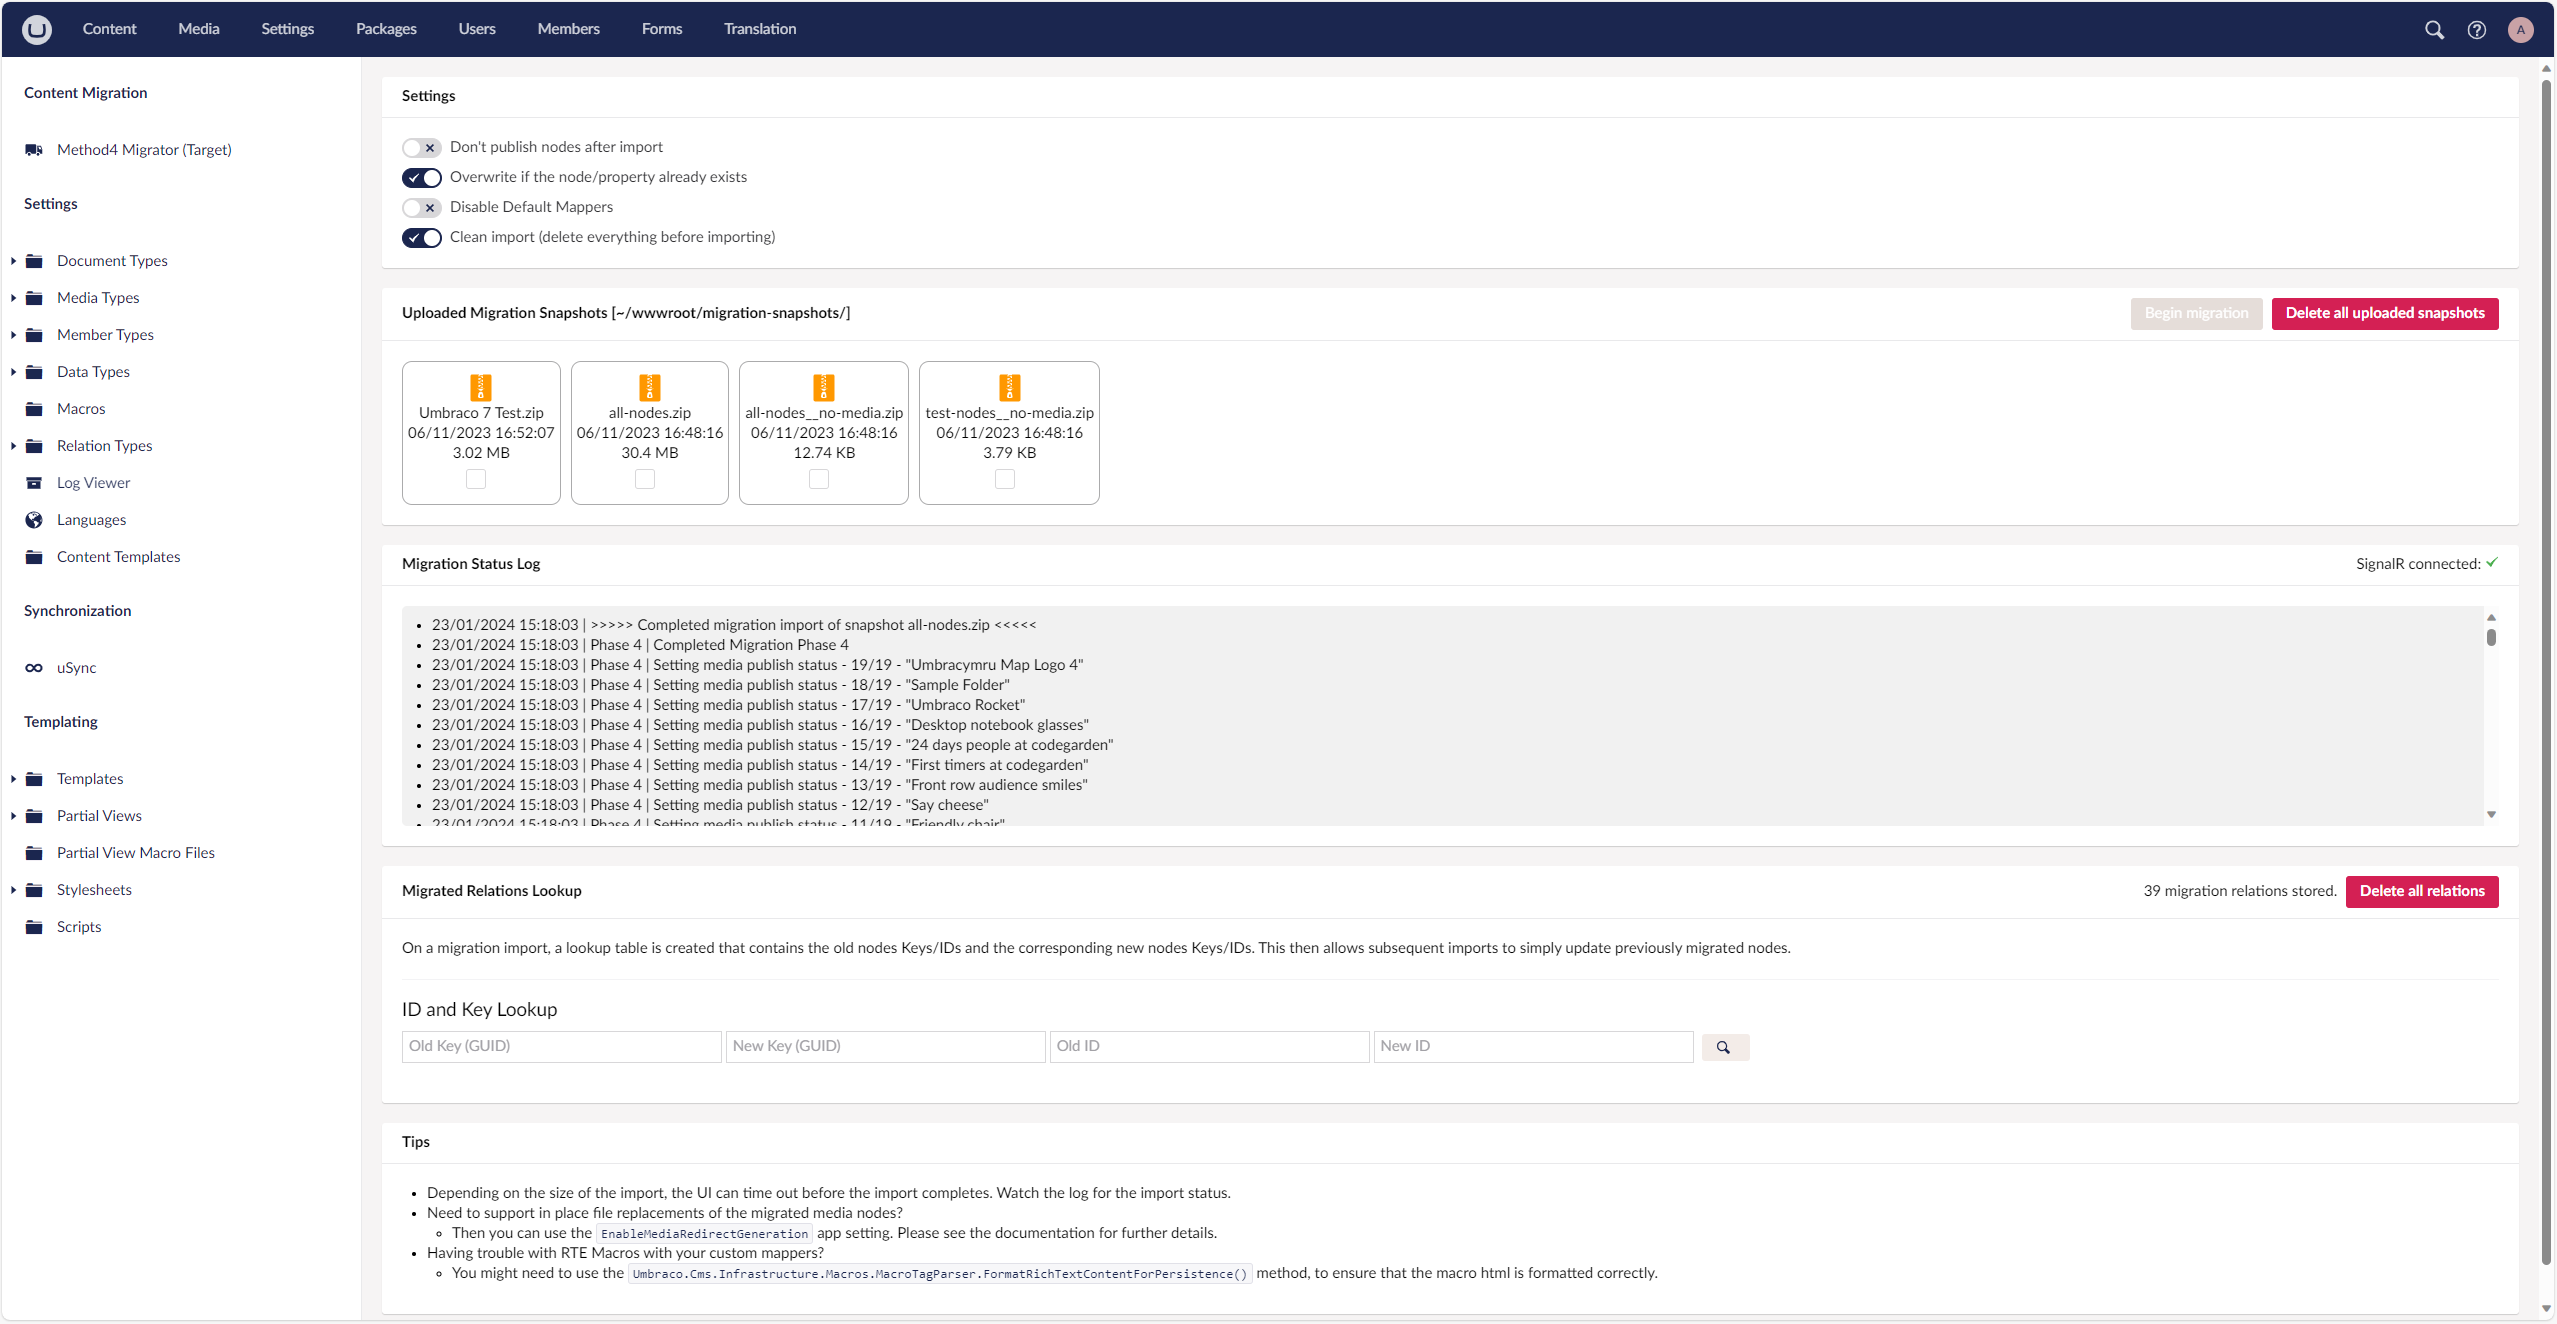
Task: Expand the Relation Types tree node
Action: (x=13, y=446)
